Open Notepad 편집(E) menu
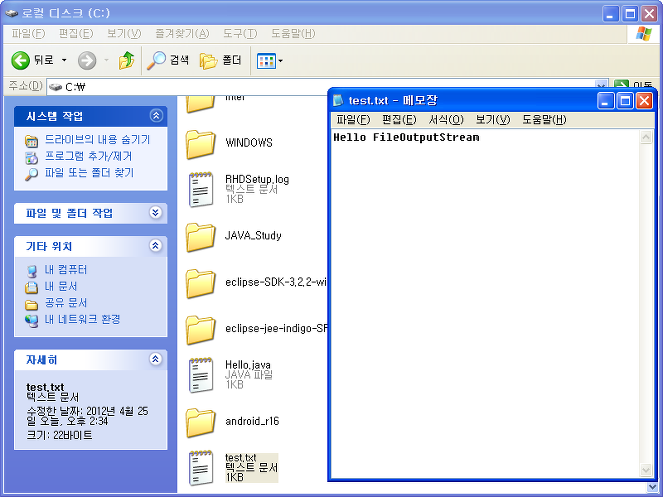The width and height of the screenshot is (663, 497). coord(399,120)
